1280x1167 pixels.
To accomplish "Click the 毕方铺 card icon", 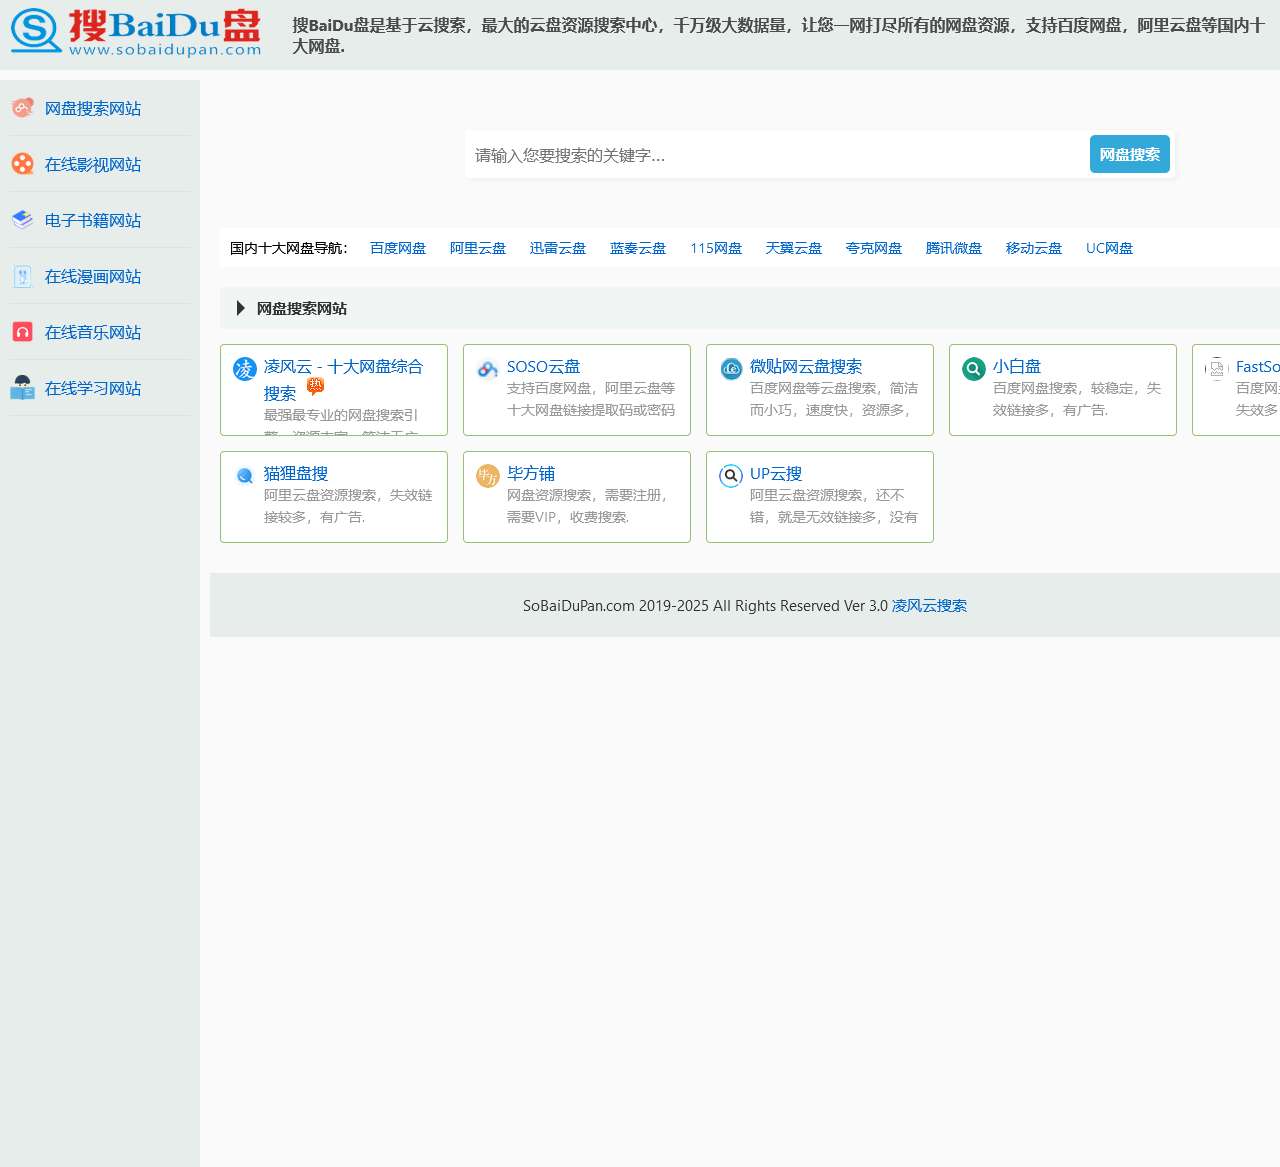I will 488,476.
